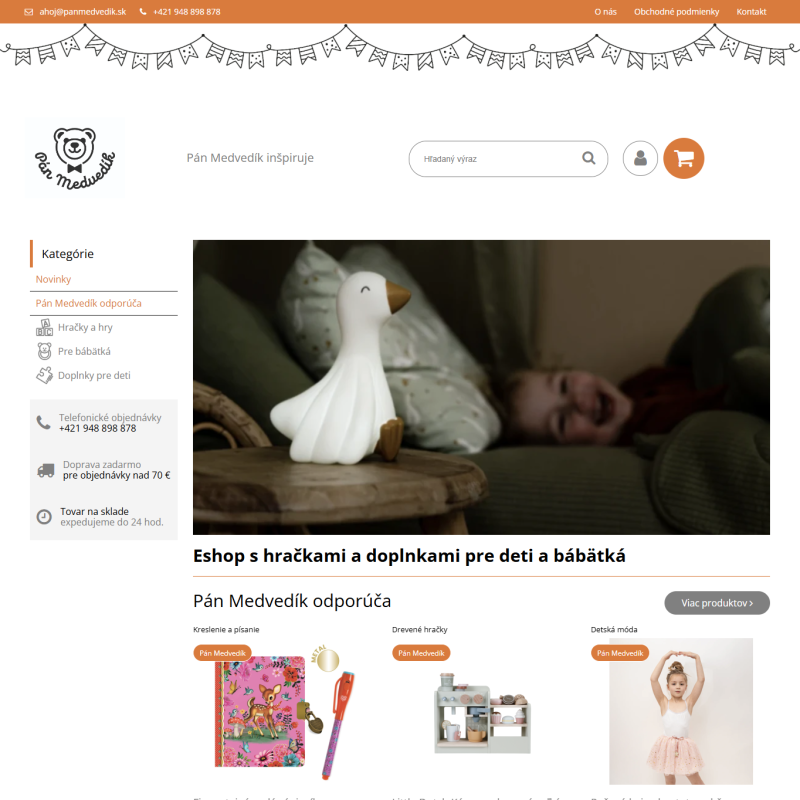Open the O nás menu item
The image size is (800, 800).
(605, 12)
